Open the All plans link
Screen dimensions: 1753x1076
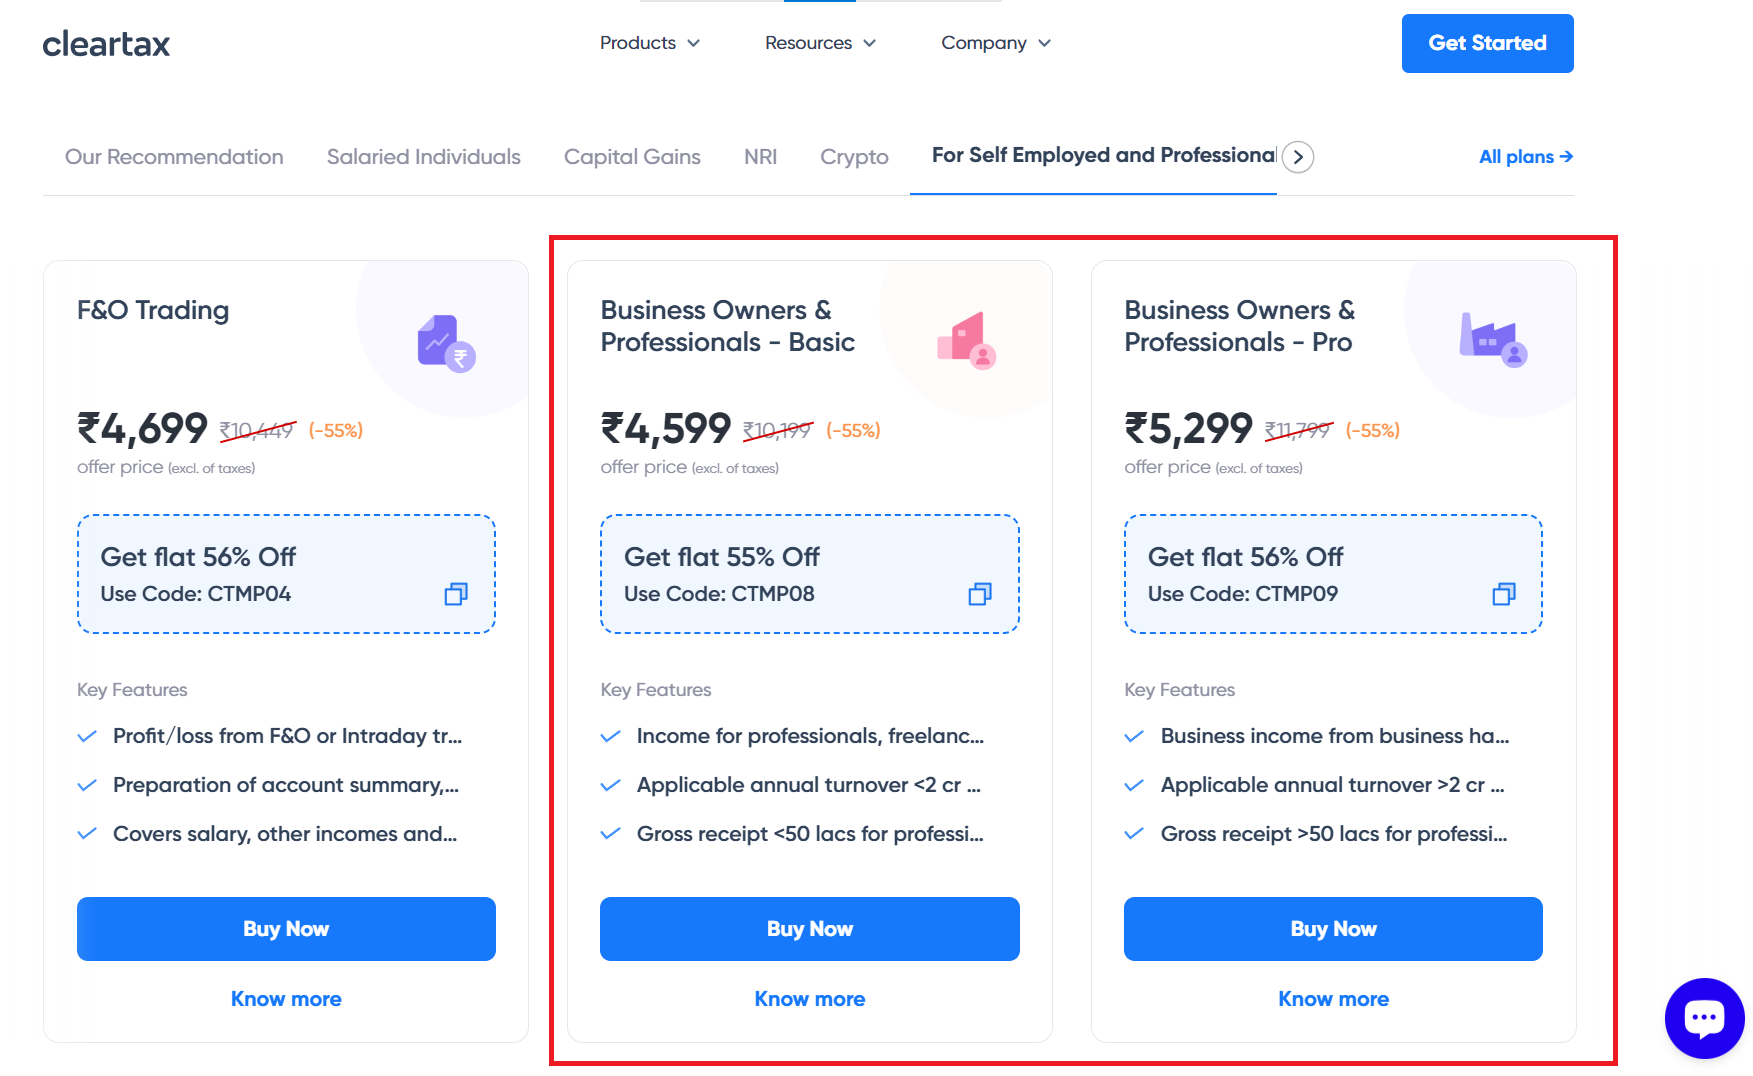[x=1525, y=157]
